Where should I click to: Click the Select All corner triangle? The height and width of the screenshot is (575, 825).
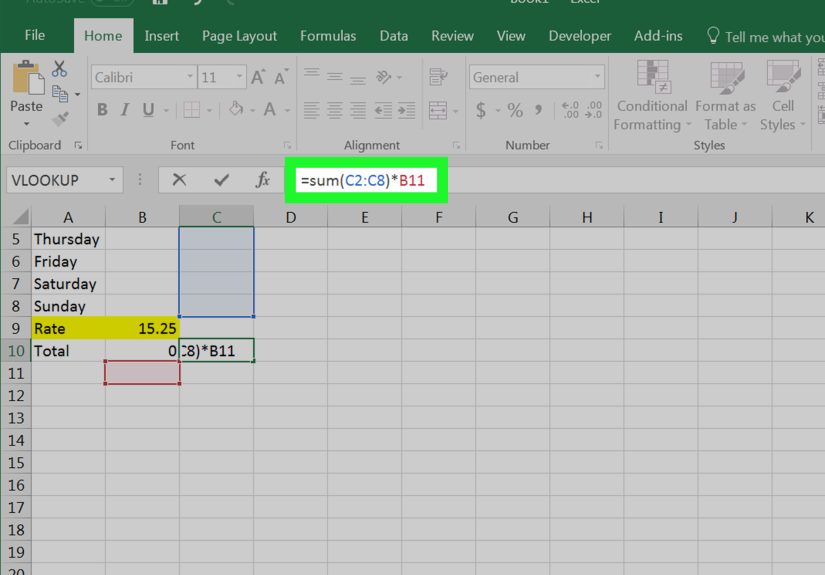pos(20,217)
